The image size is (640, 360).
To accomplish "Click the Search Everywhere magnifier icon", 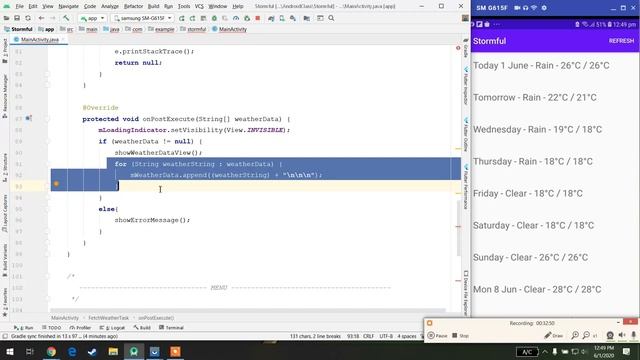I will coord(331,18).
